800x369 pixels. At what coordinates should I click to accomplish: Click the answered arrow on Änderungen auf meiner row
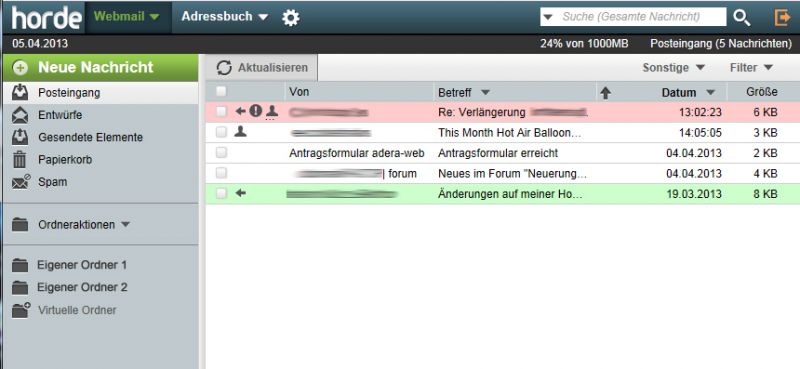point(240,193)
